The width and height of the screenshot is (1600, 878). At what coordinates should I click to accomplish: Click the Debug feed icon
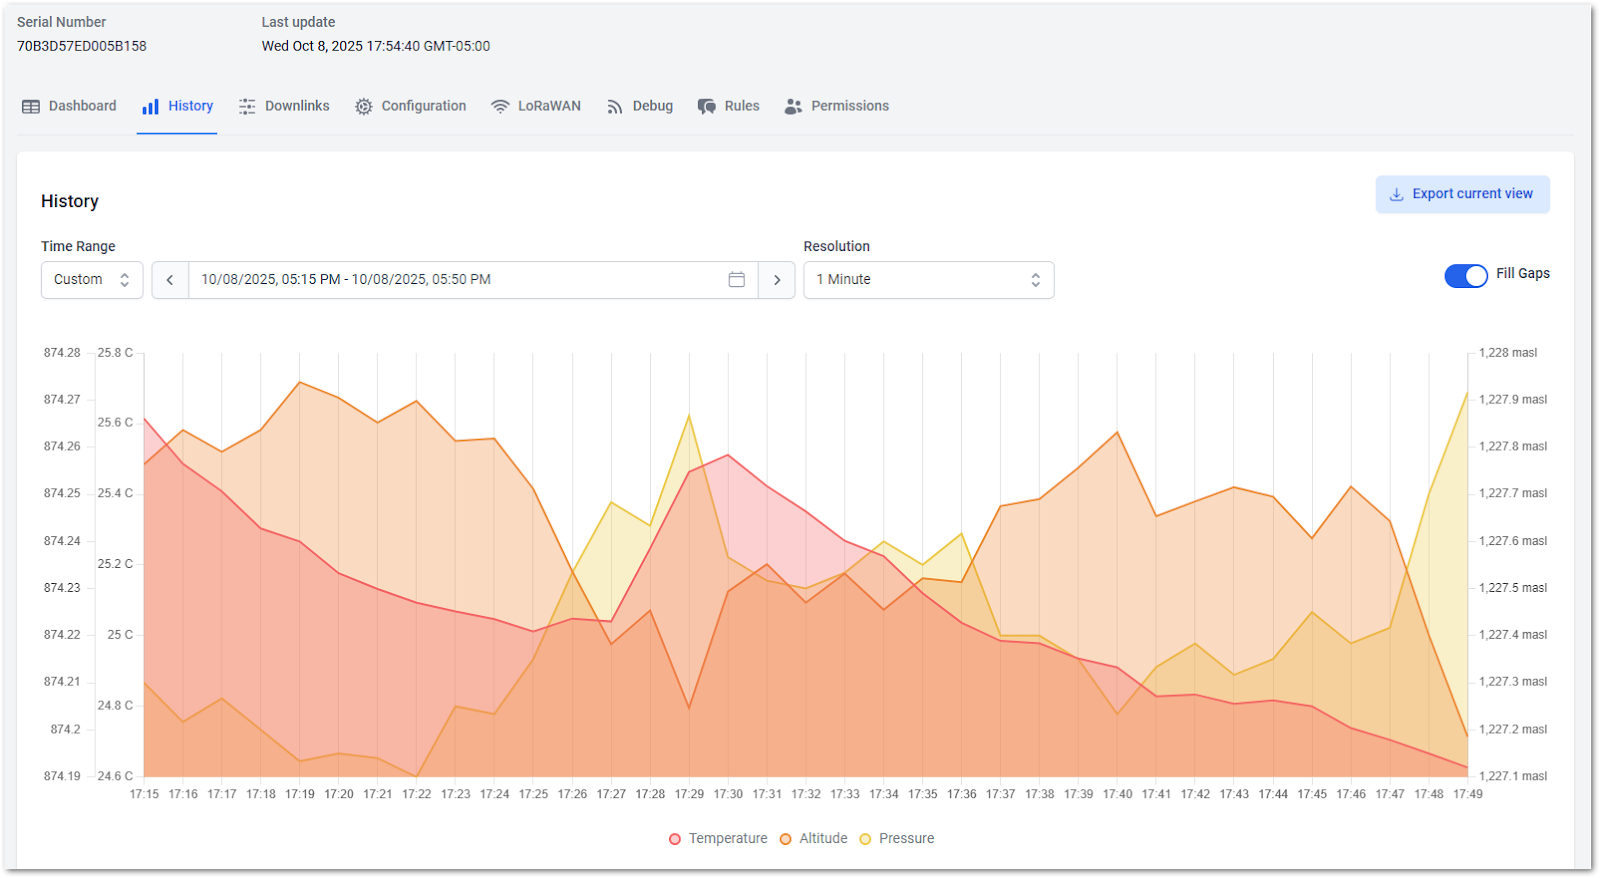pyautogui.click(x=615, y=107)
